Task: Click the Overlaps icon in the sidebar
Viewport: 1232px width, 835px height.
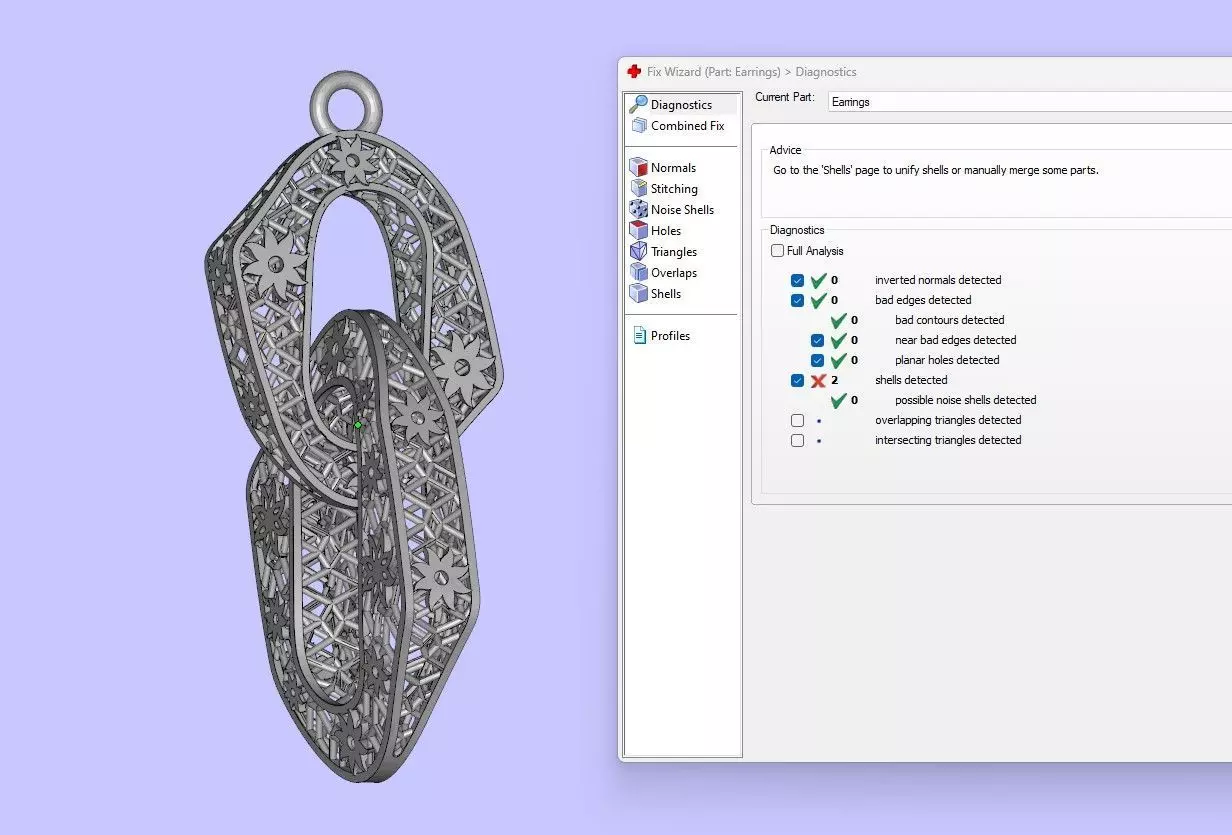Action: (x=638, y=272)
